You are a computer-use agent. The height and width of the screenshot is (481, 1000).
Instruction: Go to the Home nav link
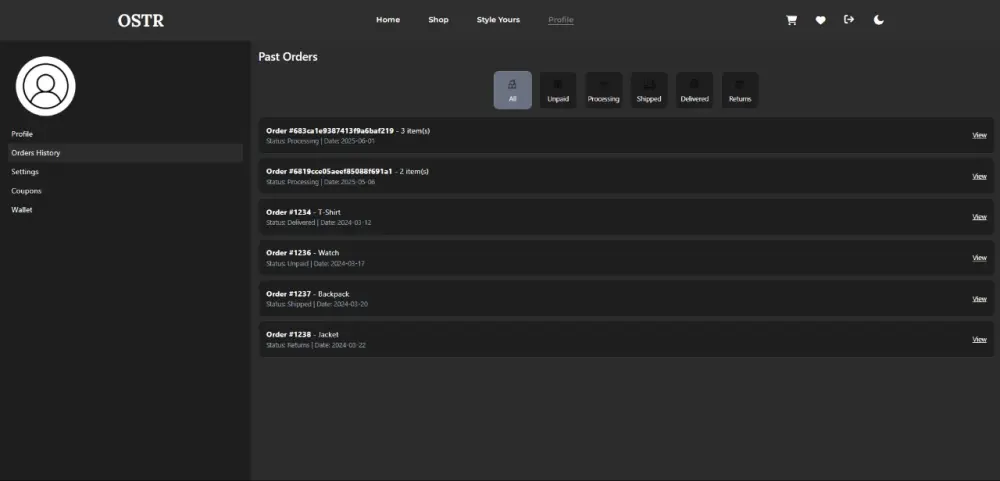click(388, 20)
